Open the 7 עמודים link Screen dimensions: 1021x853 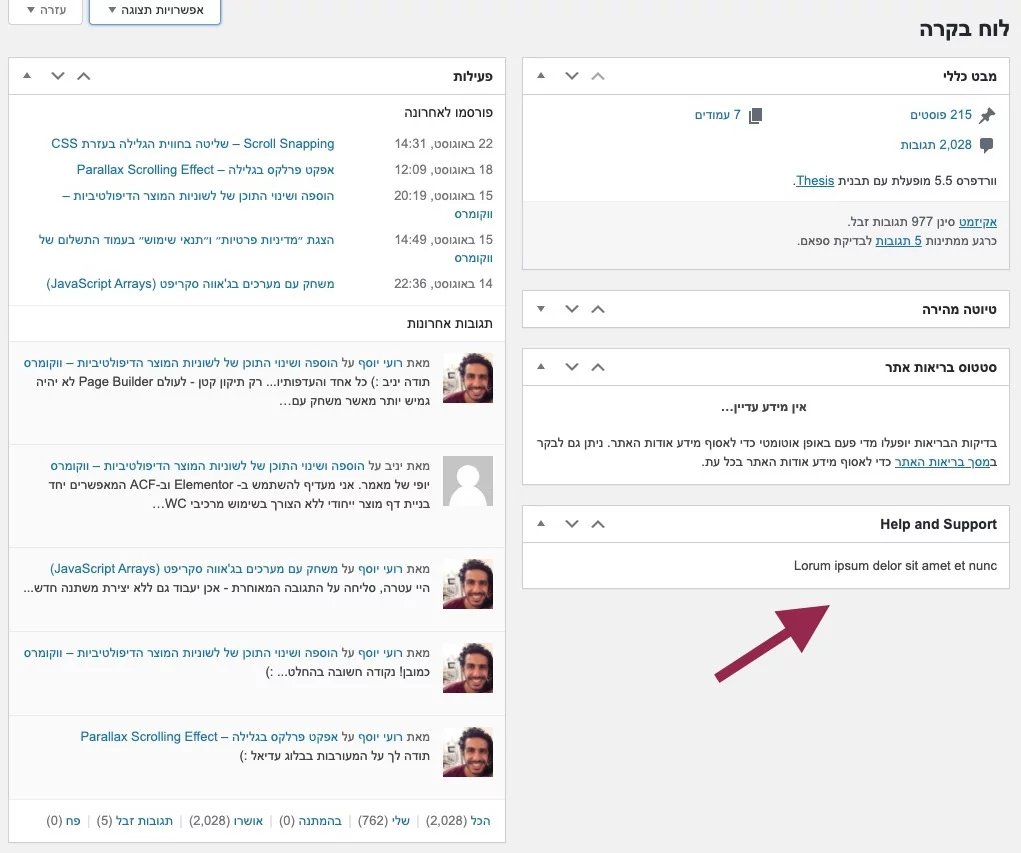coord(718,115)
